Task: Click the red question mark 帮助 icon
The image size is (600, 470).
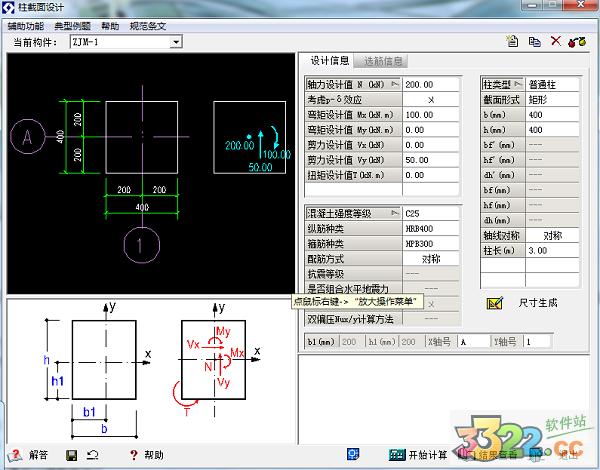Action: click(x=134, y=455)
